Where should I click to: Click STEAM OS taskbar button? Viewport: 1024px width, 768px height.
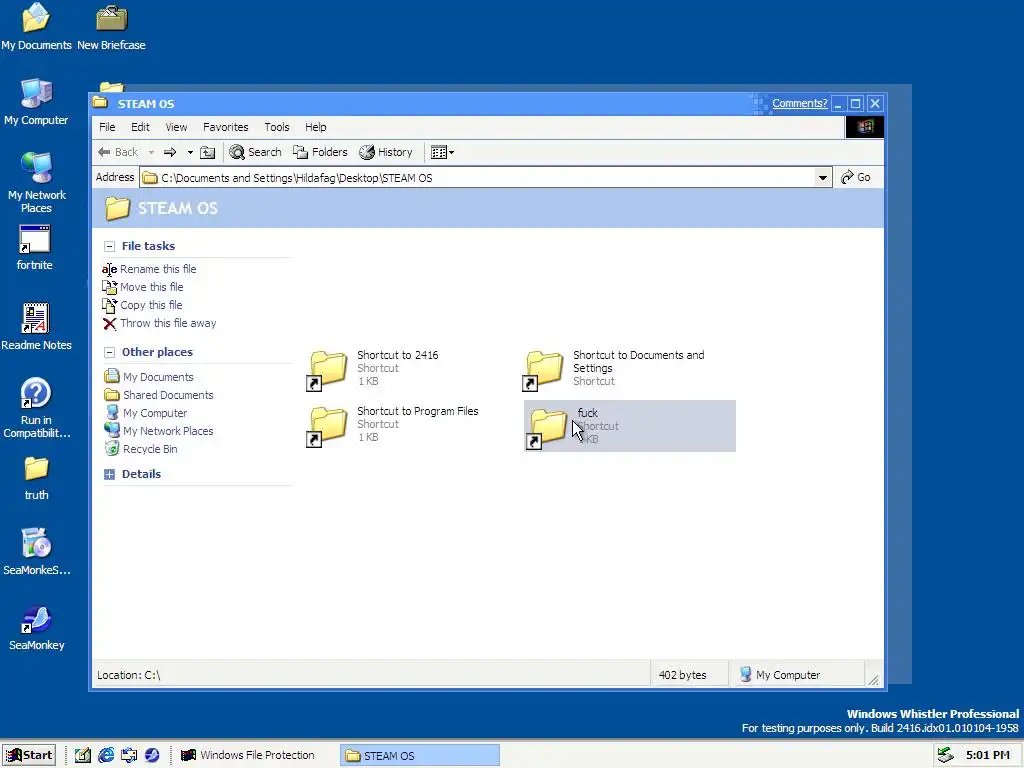(420, 756)
